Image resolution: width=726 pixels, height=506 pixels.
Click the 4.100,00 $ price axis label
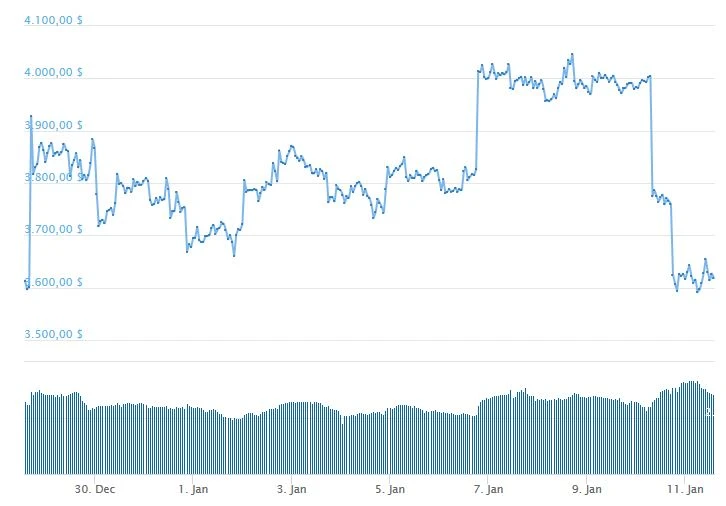[54, 20]
